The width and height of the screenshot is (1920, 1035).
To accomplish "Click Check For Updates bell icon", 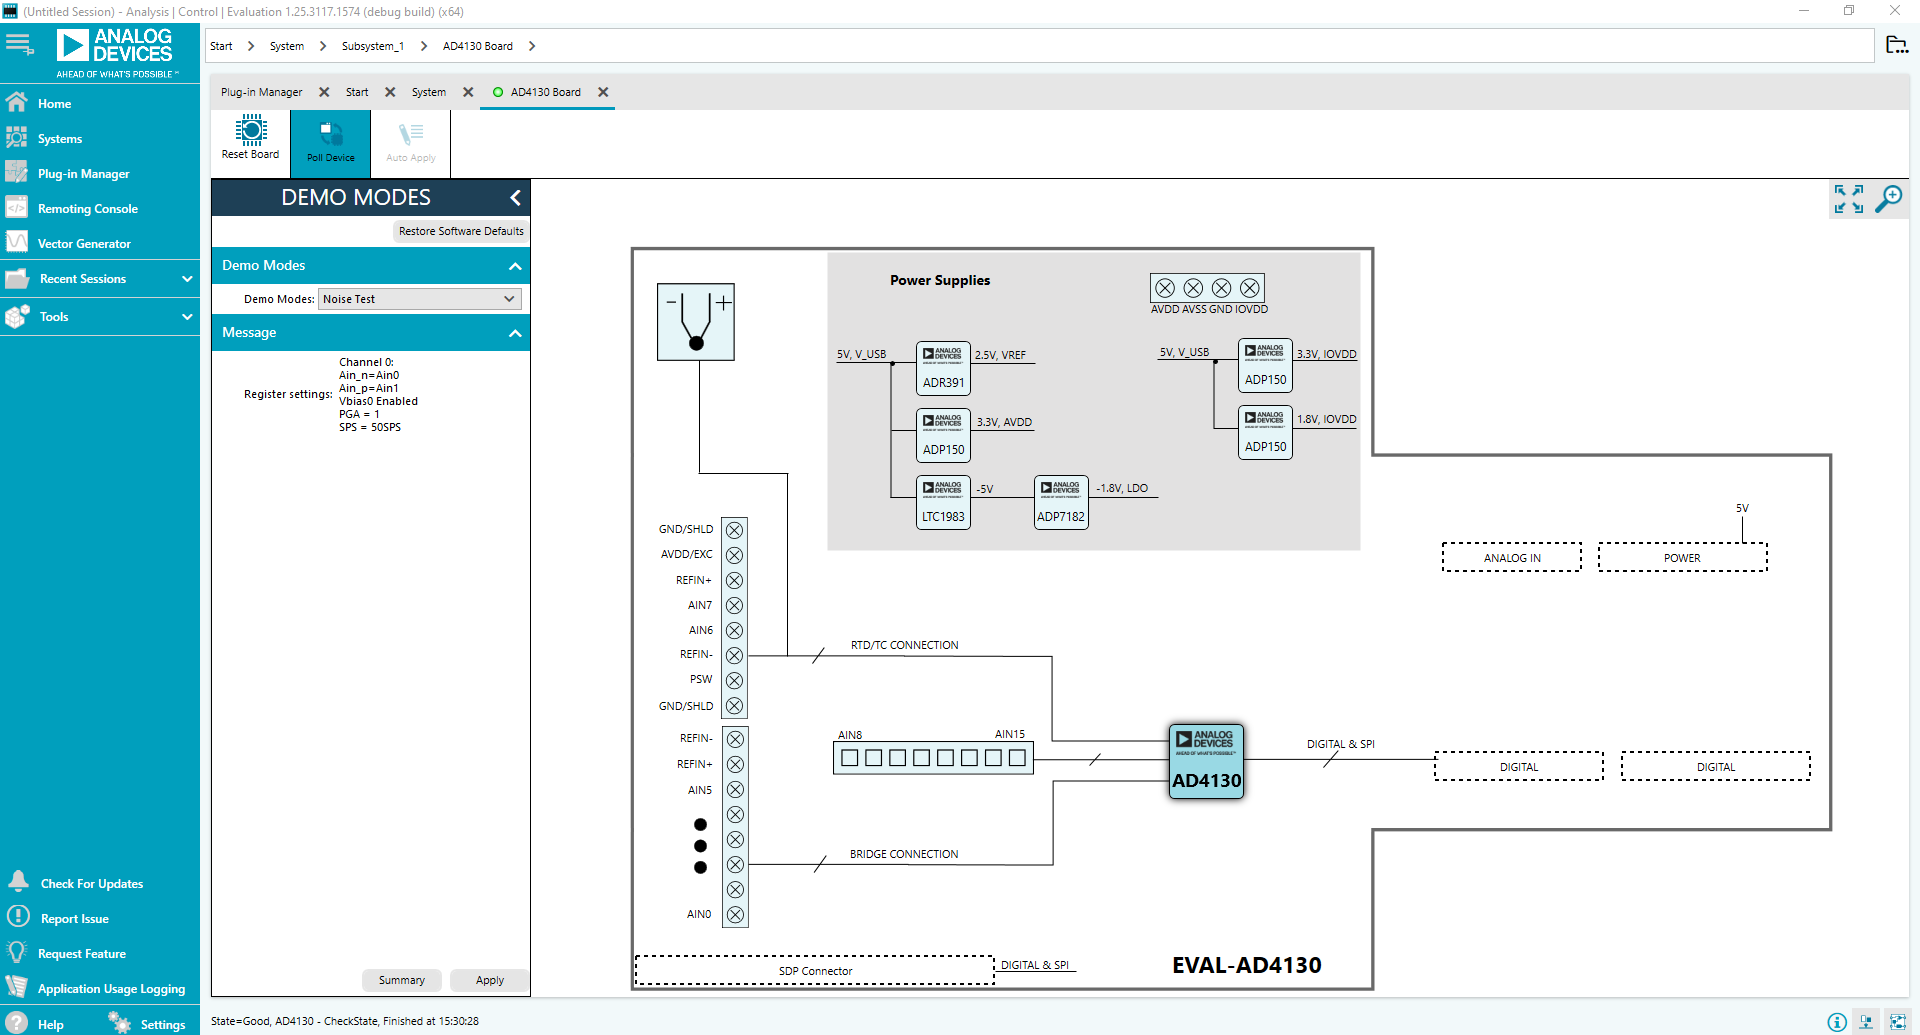I will click(x=18, y=881).
